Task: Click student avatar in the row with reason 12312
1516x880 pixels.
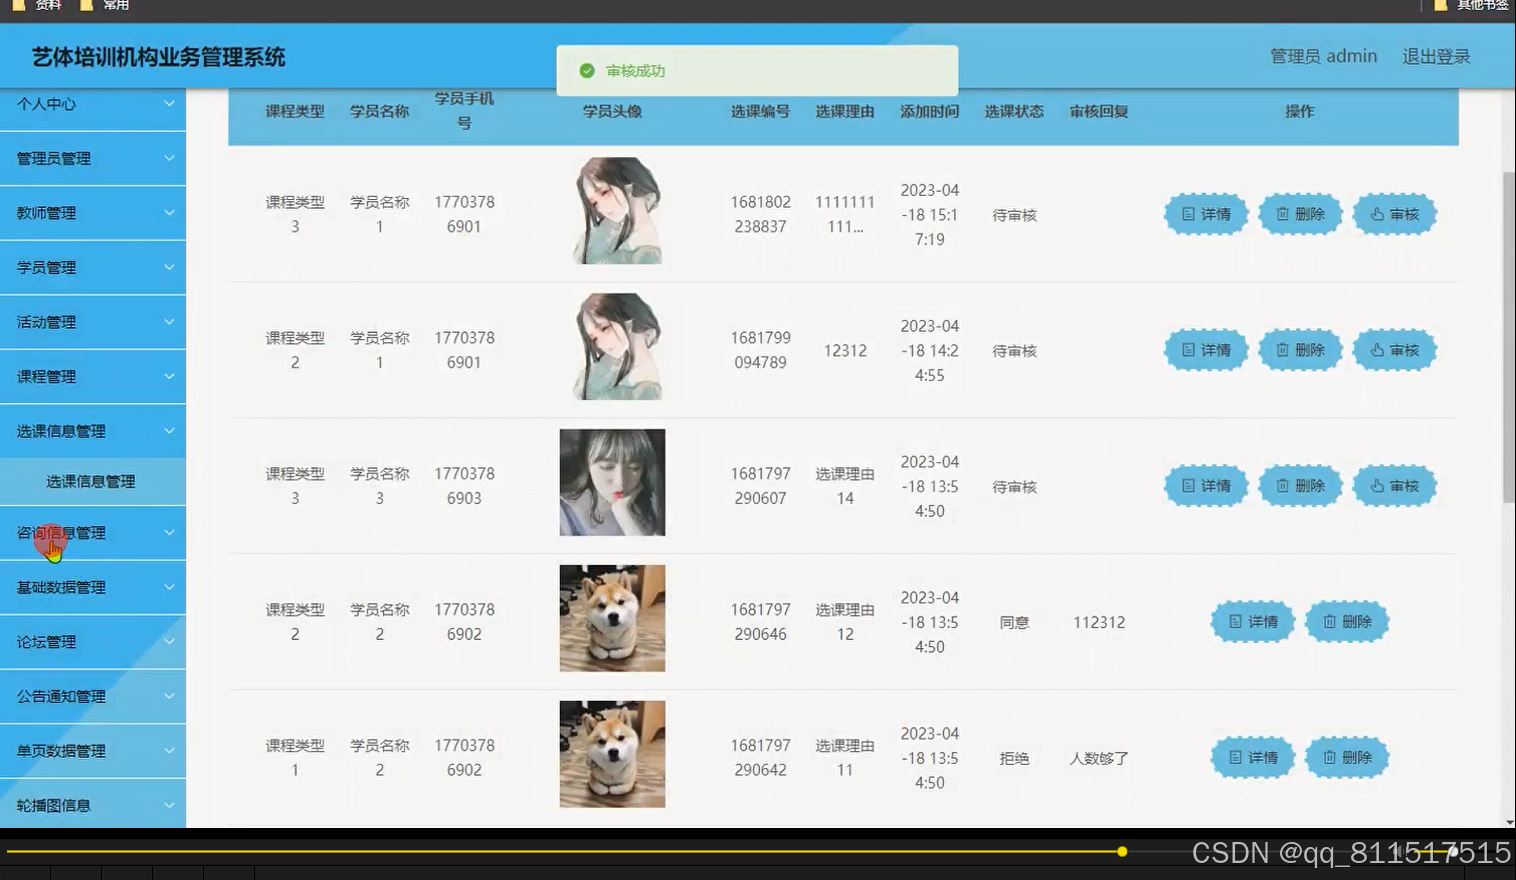Action: (617, 346)
